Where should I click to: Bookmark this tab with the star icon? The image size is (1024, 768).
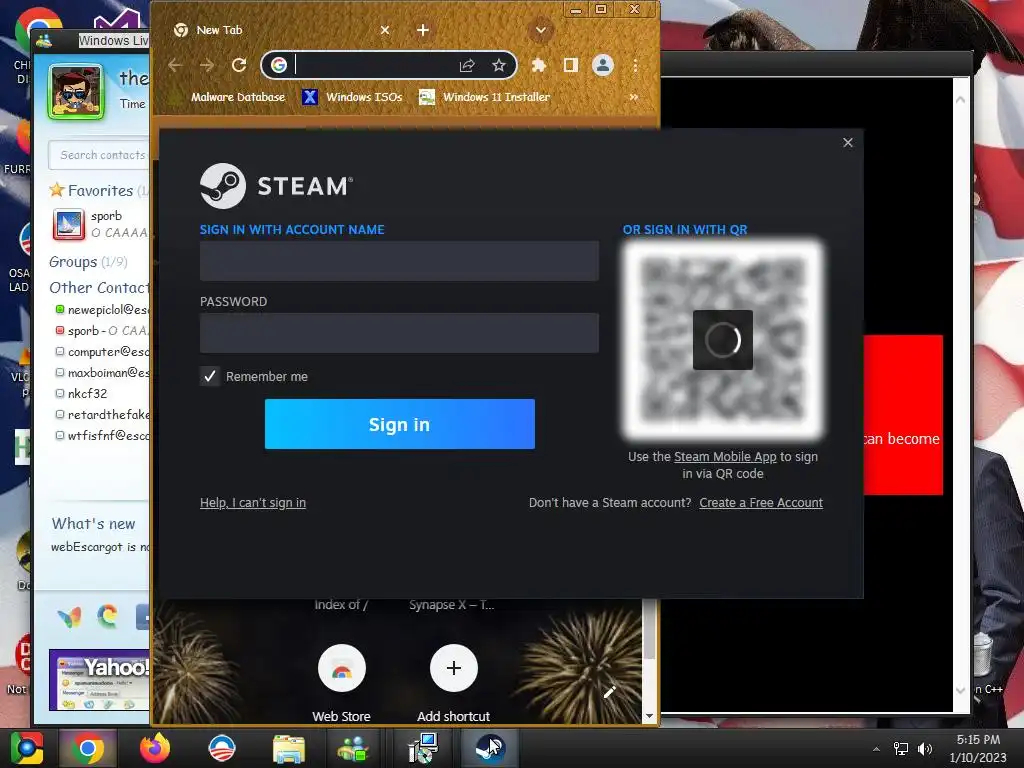click(x=499, y=65)
